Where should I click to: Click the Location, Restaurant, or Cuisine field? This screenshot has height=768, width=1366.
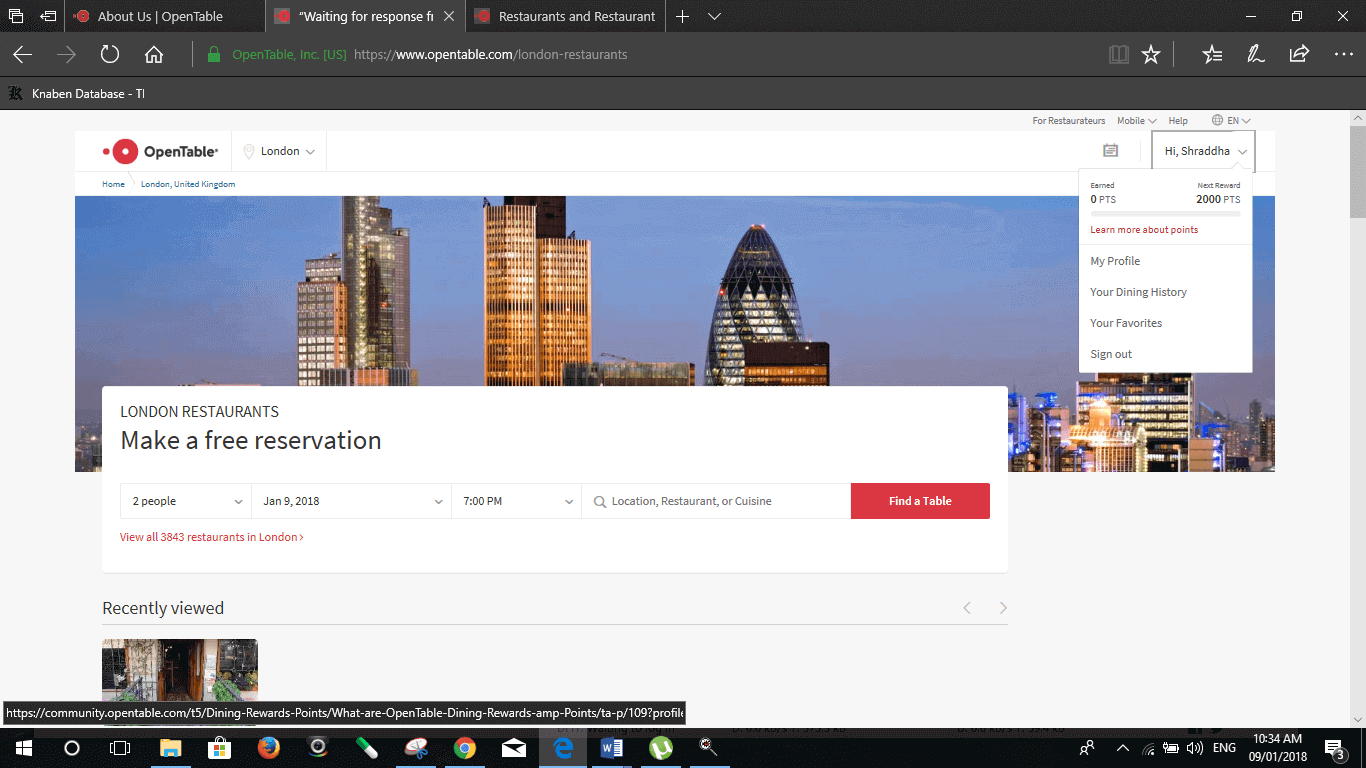click(716, 501)
